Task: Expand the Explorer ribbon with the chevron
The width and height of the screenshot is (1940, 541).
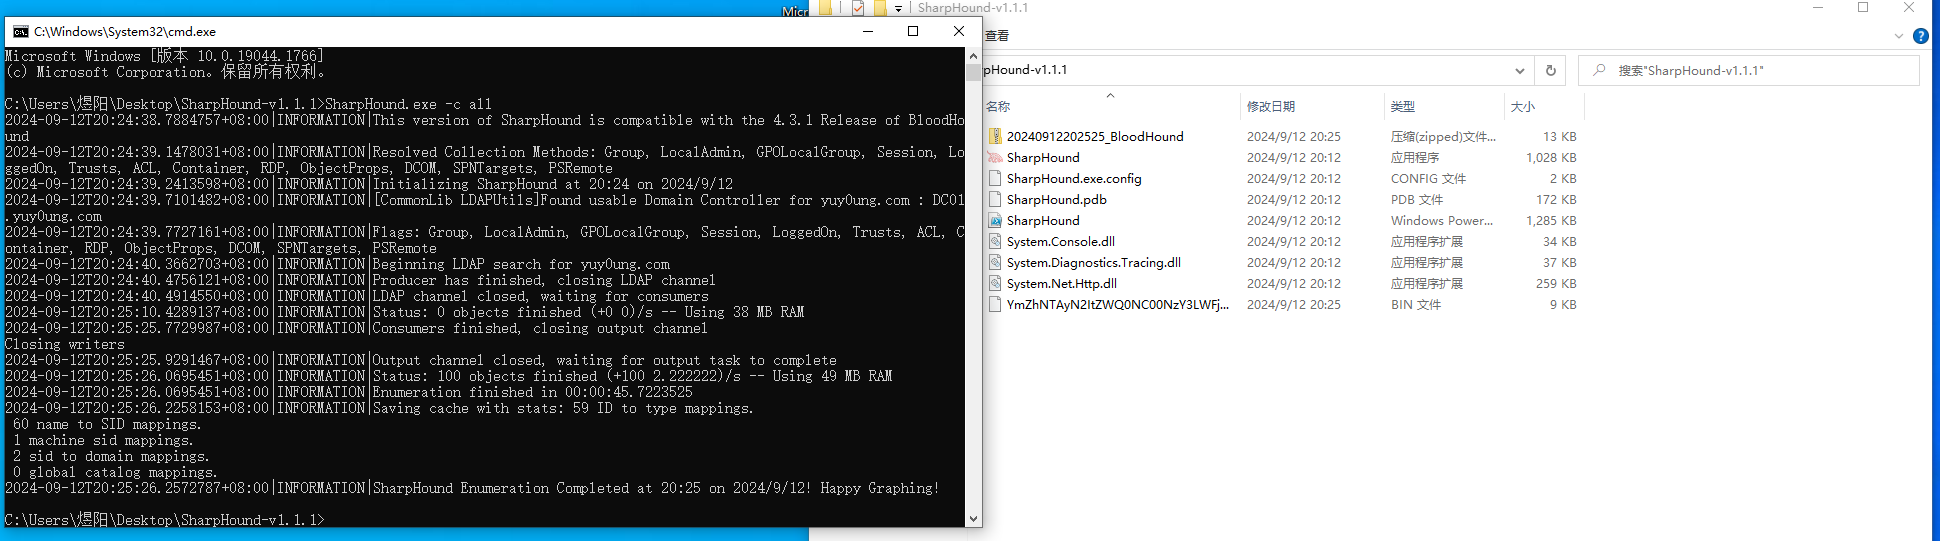Action: point(1898,36)
